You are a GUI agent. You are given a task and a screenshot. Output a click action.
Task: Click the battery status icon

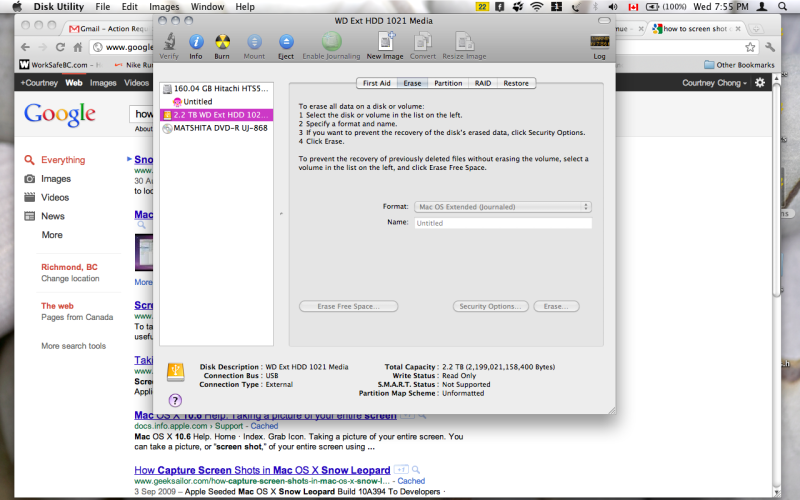point(652,7)
